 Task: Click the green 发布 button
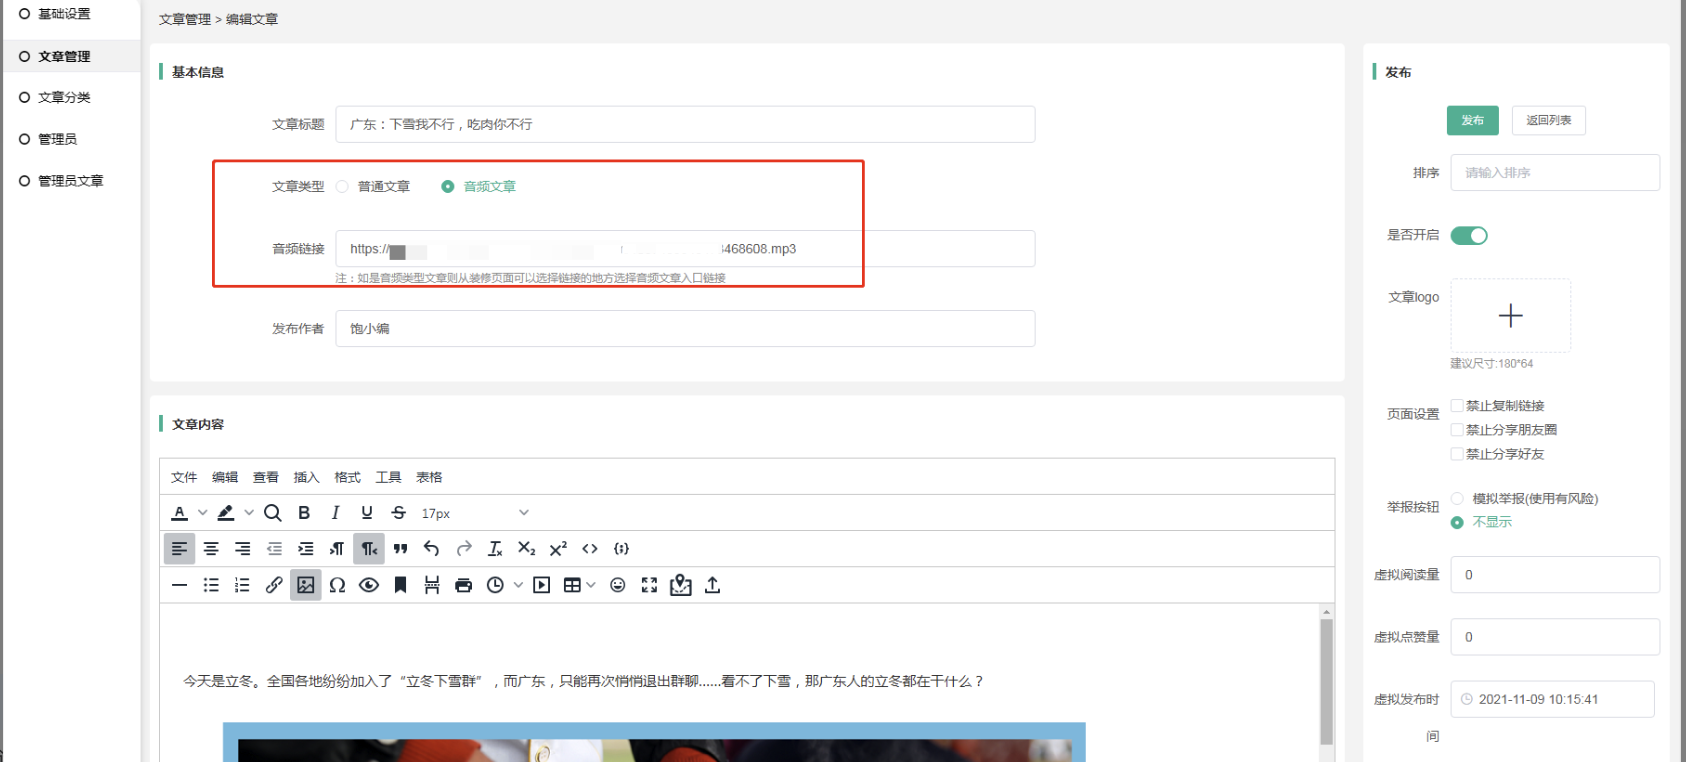point(1472,120)
